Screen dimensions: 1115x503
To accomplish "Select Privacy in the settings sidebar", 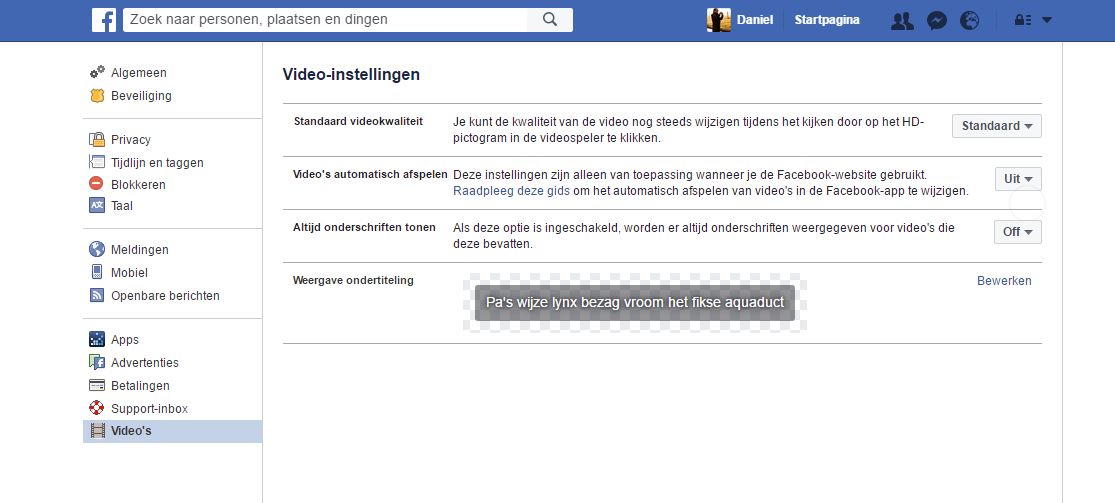I will pos(130,140).
